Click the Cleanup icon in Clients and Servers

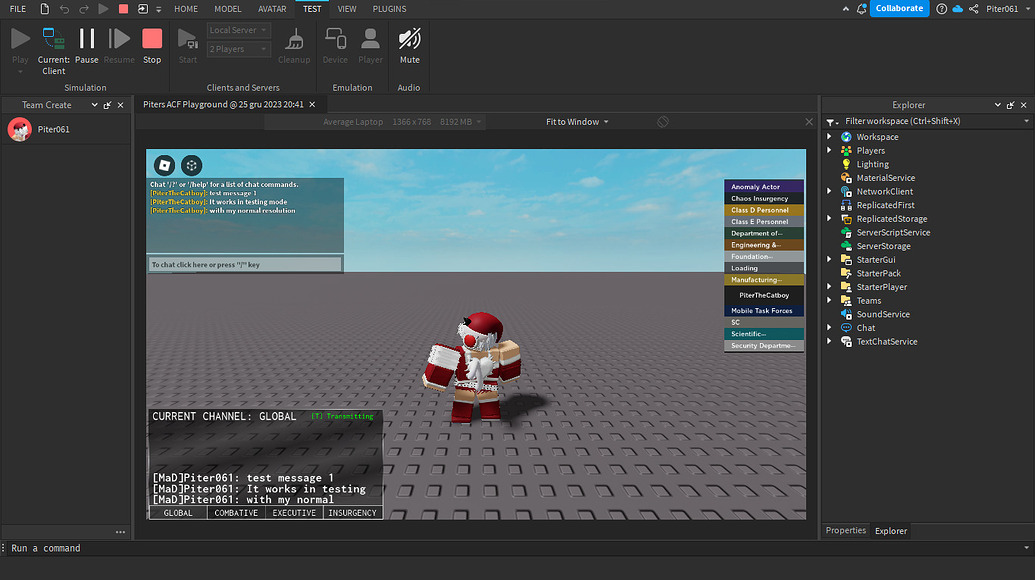click(294, 42)
